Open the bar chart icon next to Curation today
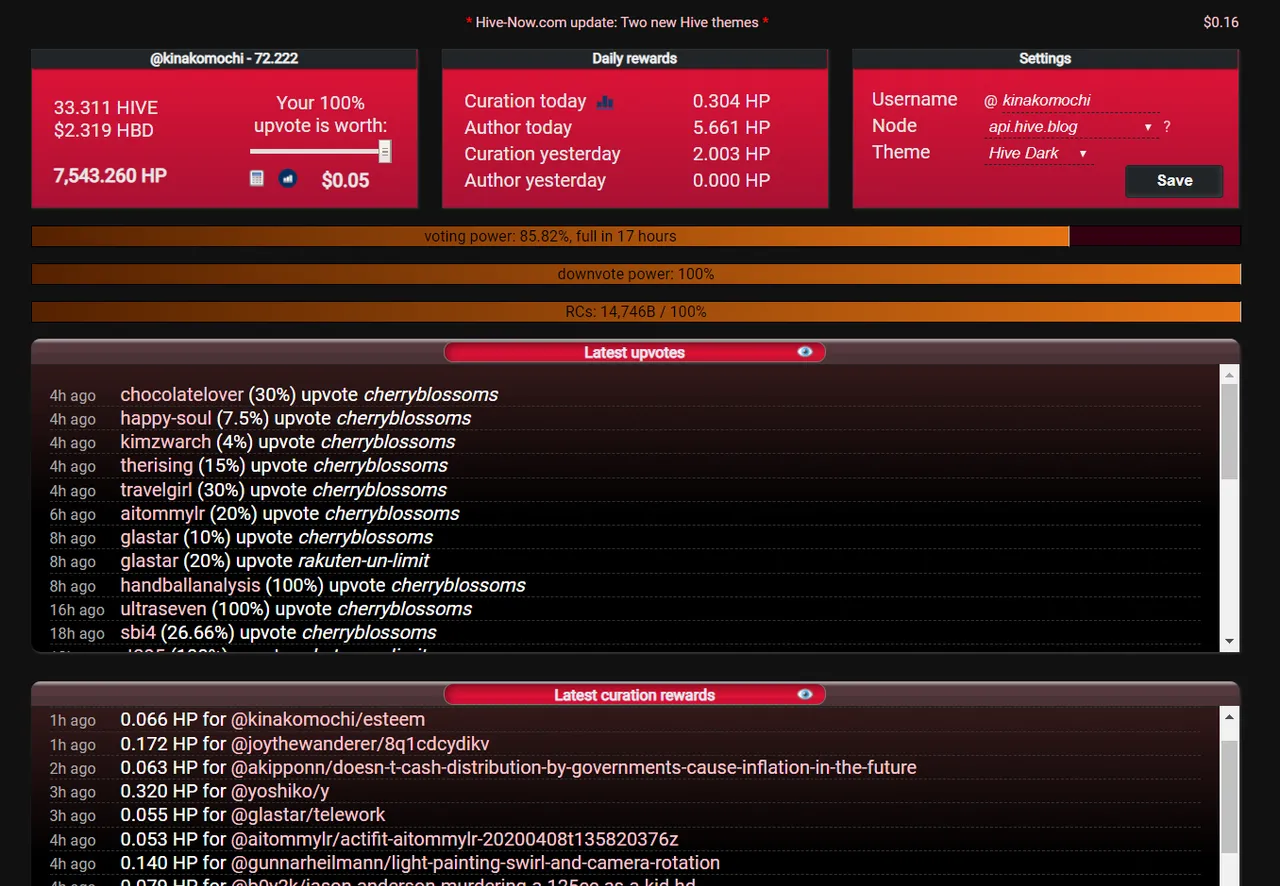The image size is (1280, 886). coord(605,101)
